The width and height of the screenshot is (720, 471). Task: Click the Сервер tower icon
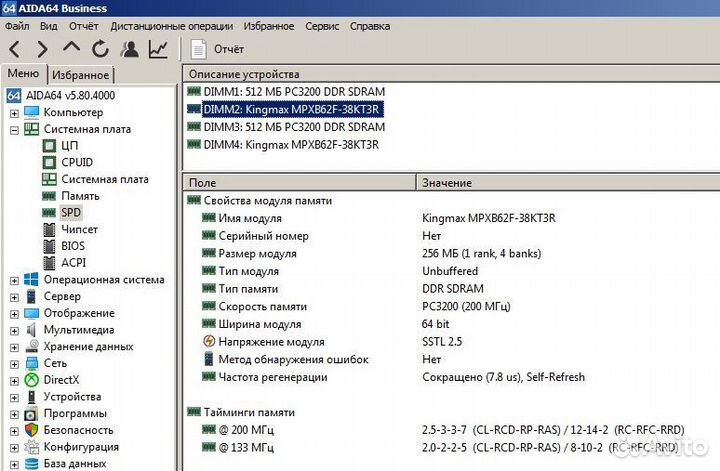point(31,297)
